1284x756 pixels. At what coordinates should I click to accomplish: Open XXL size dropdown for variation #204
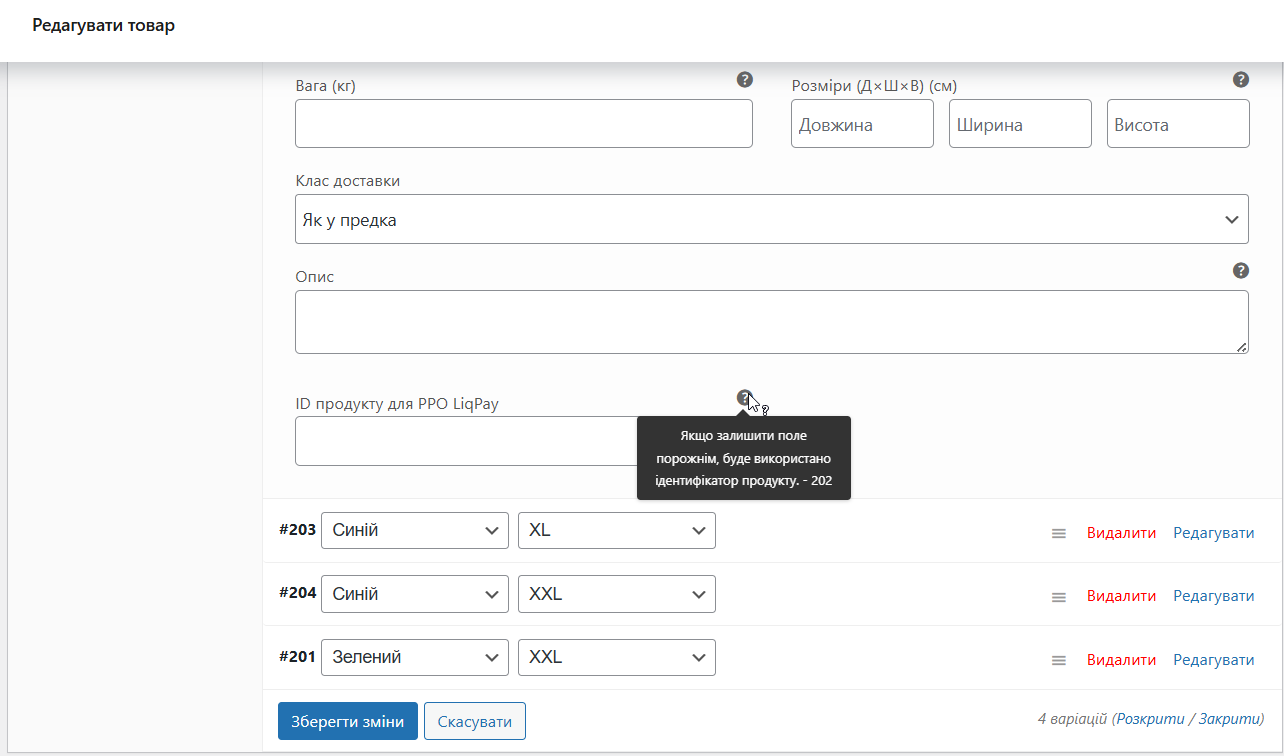(616, 594)
